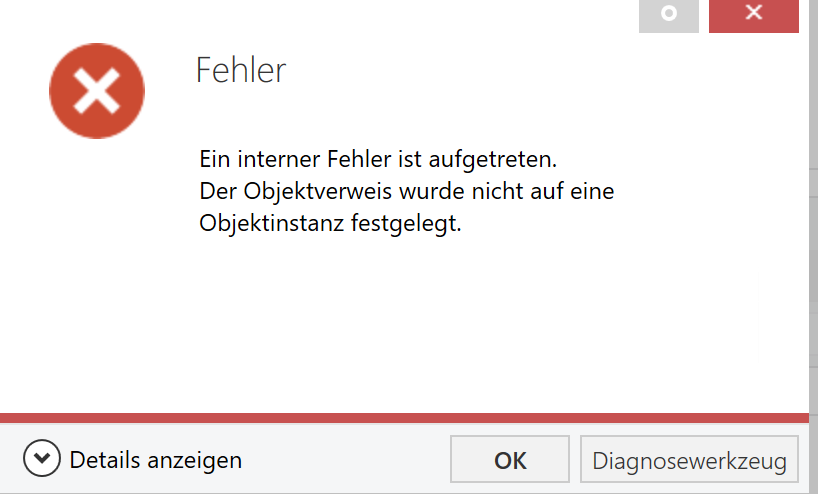Click the 'Fehler' dialog heading
Image resolution: width=818 pixels, height=494 pixels.
(240, 70)
